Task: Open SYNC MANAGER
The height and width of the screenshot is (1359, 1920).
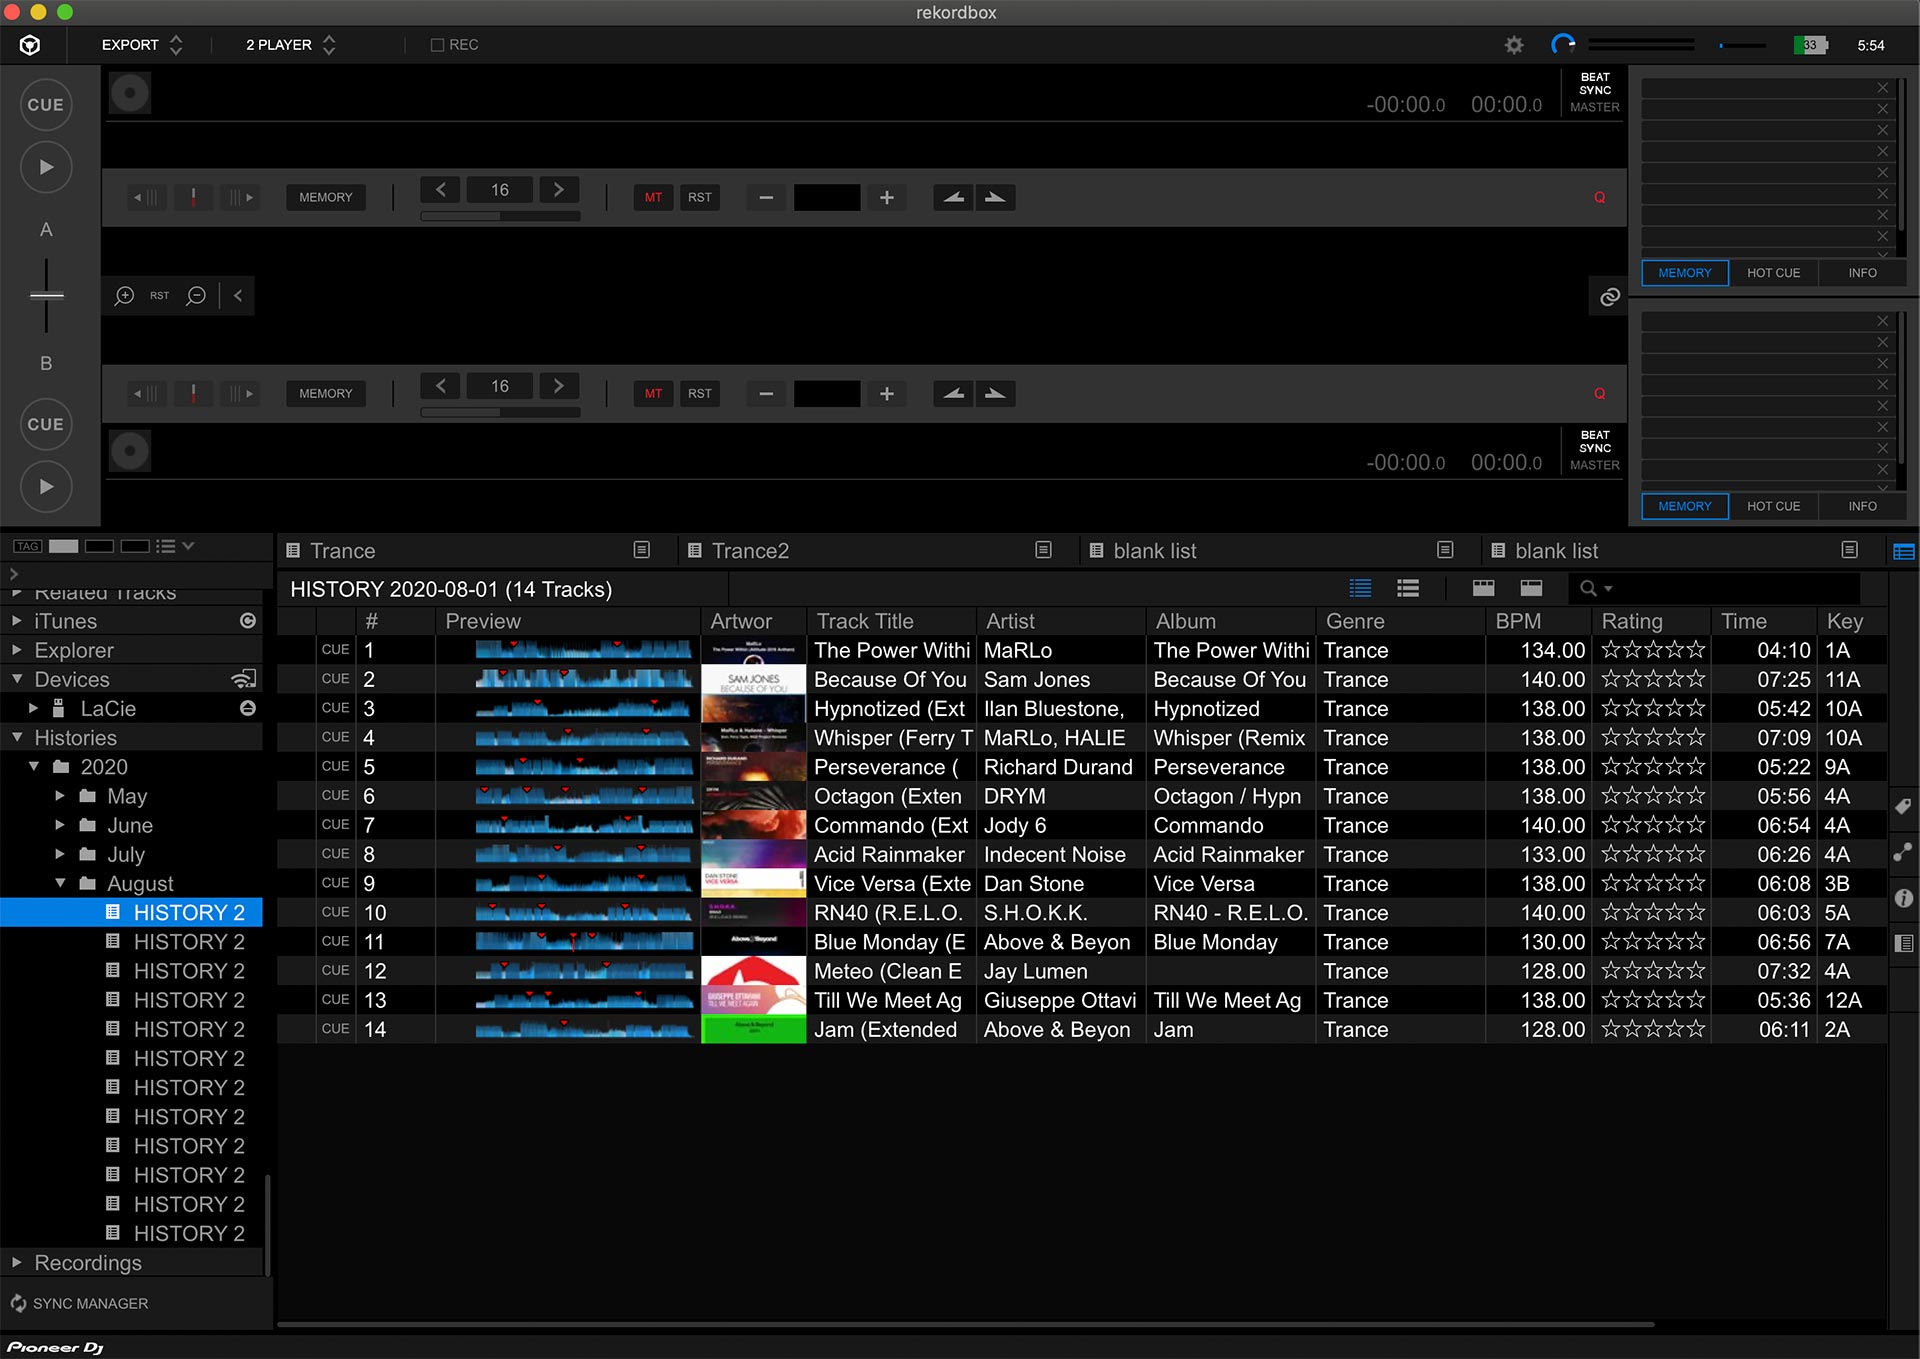Action: pos(79,1304)
